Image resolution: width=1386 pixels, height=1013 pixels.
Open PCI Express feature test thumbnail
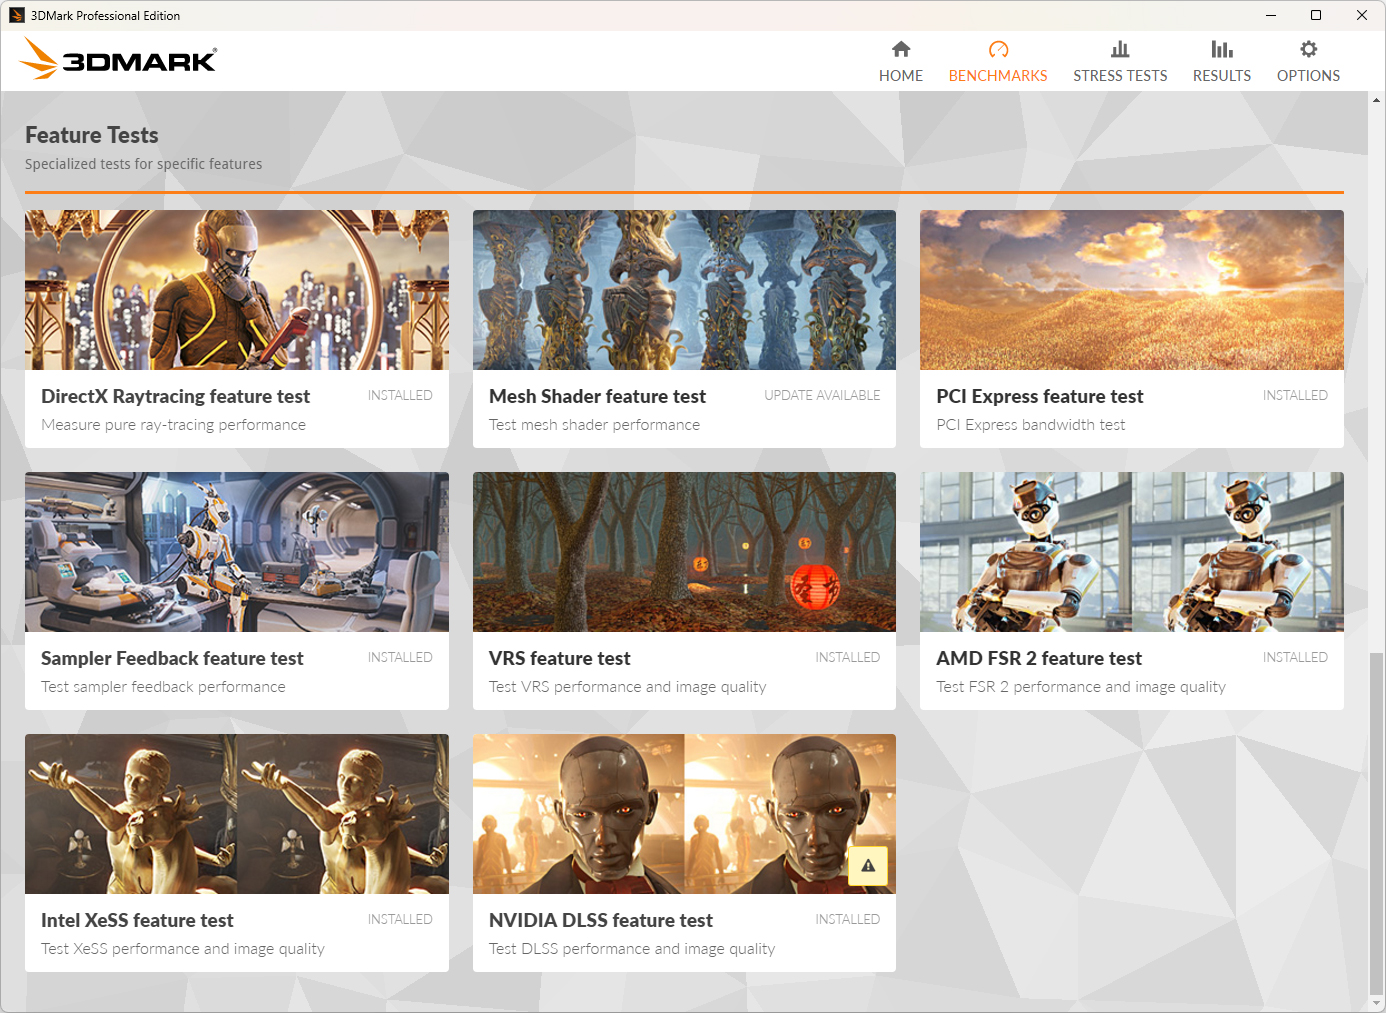pyautogui.click(x=1132, y=290)
